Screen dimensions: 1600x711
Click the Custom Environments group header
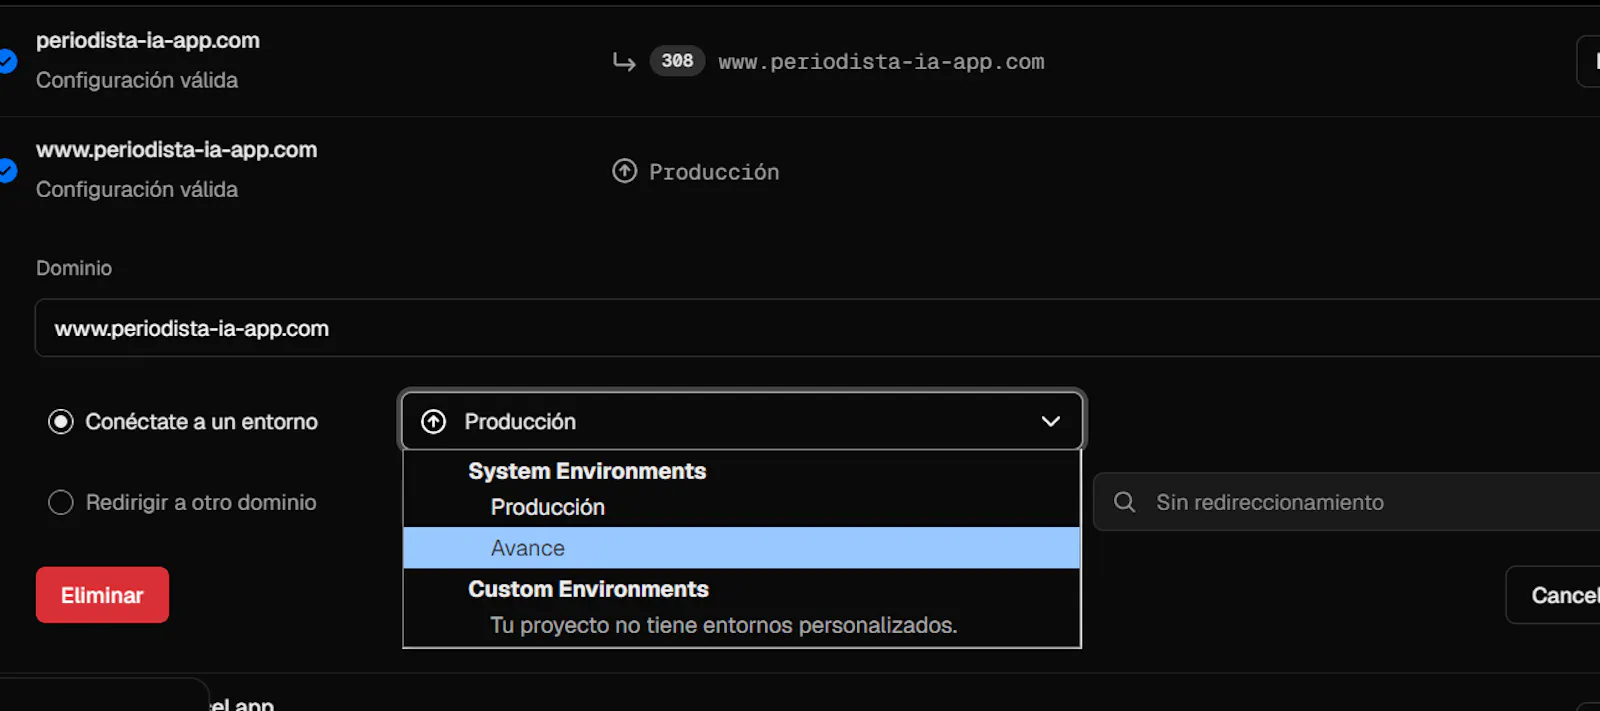click(588, 589)
